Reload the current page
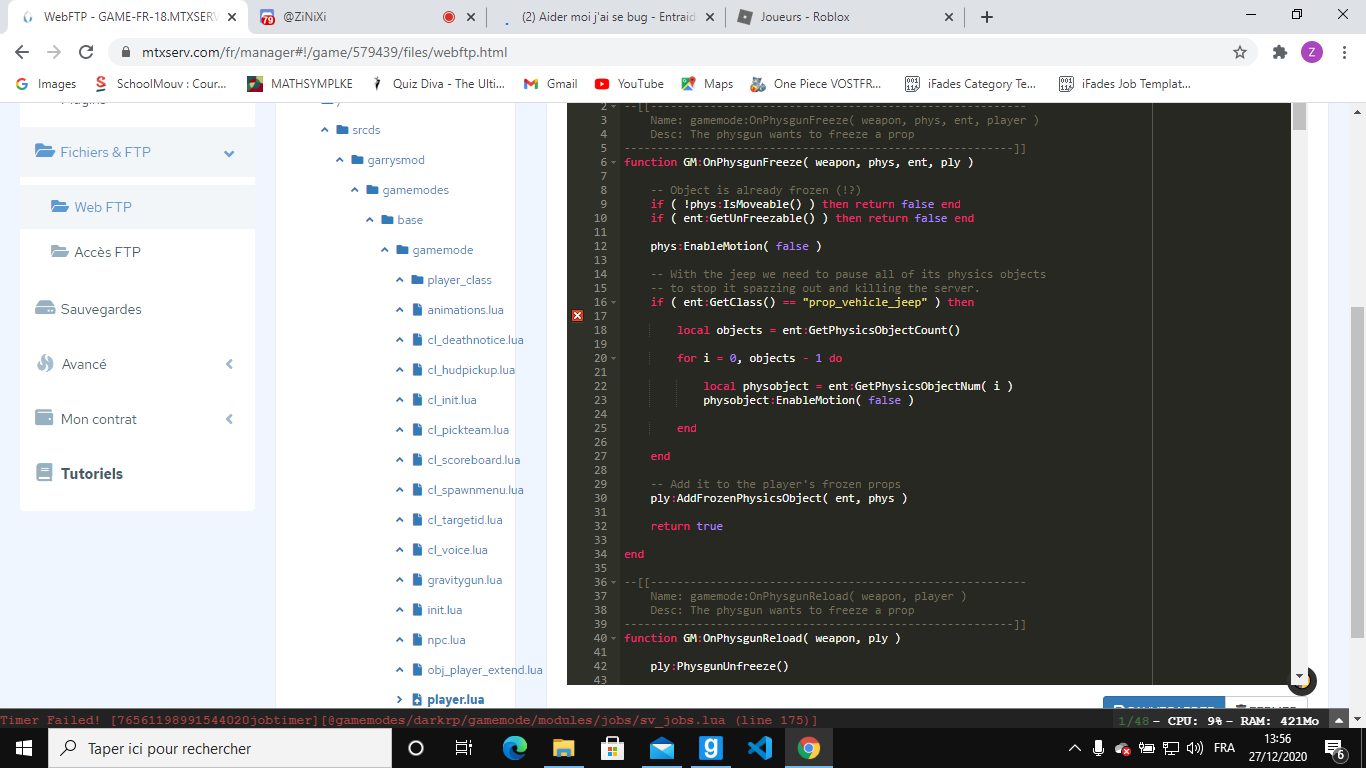Screen dimensions: 1366x768 point(86,52)
